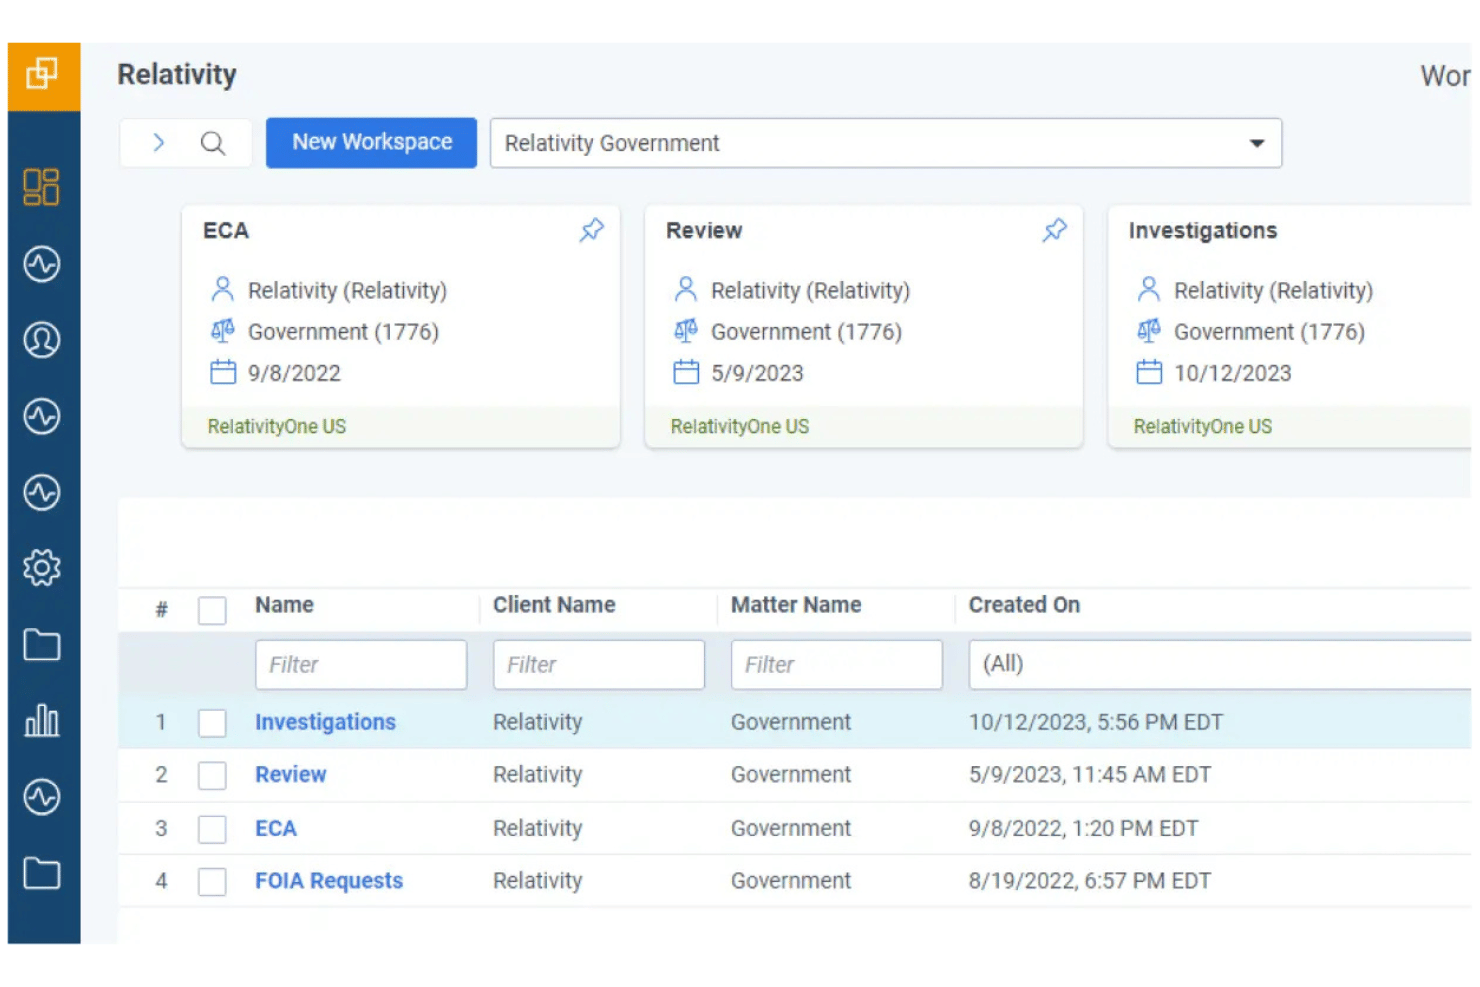Click "Government (1776)" on the Review card

(806, 332)
